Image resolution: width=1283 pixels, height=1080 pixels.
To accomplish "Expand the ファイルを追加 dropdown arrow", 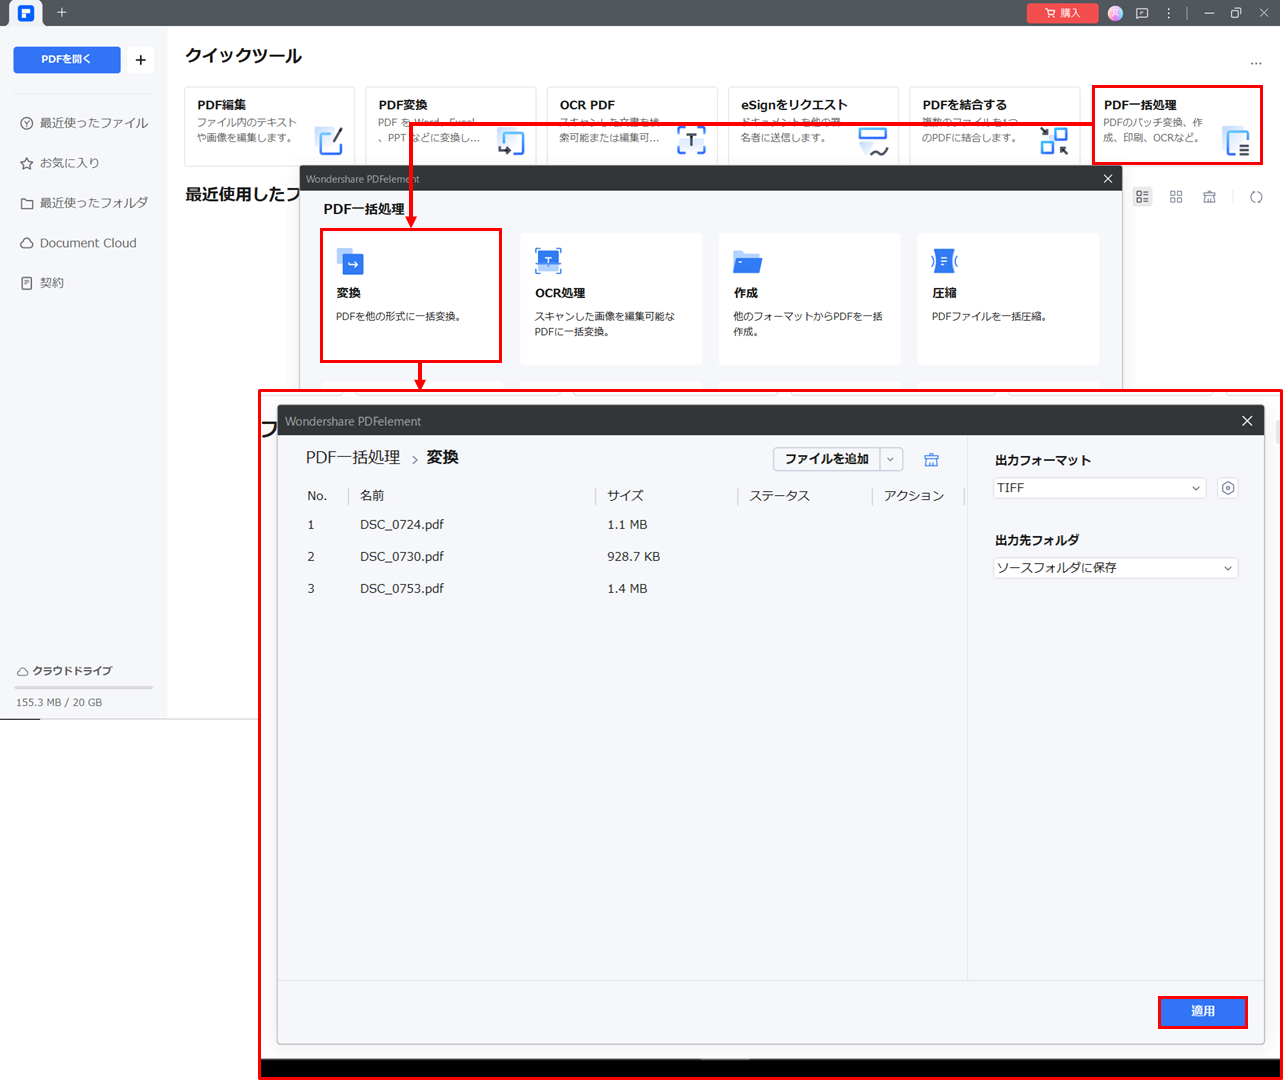I will pyautogui.click(x=891, y=459).
